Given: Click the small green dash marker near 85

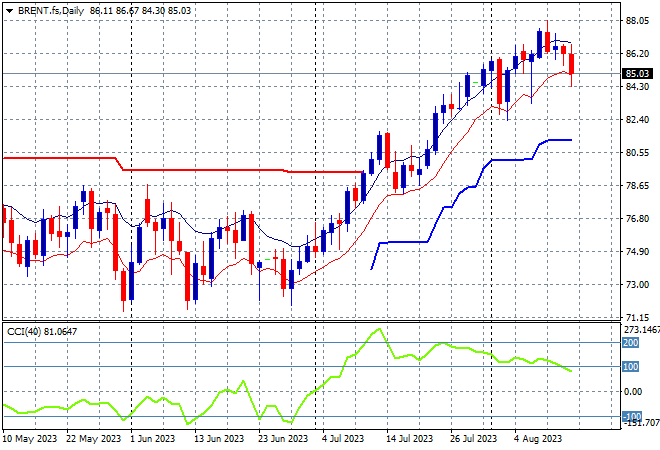Looking at the screenshot, I should pyautogui.click(x=476, y=83).
